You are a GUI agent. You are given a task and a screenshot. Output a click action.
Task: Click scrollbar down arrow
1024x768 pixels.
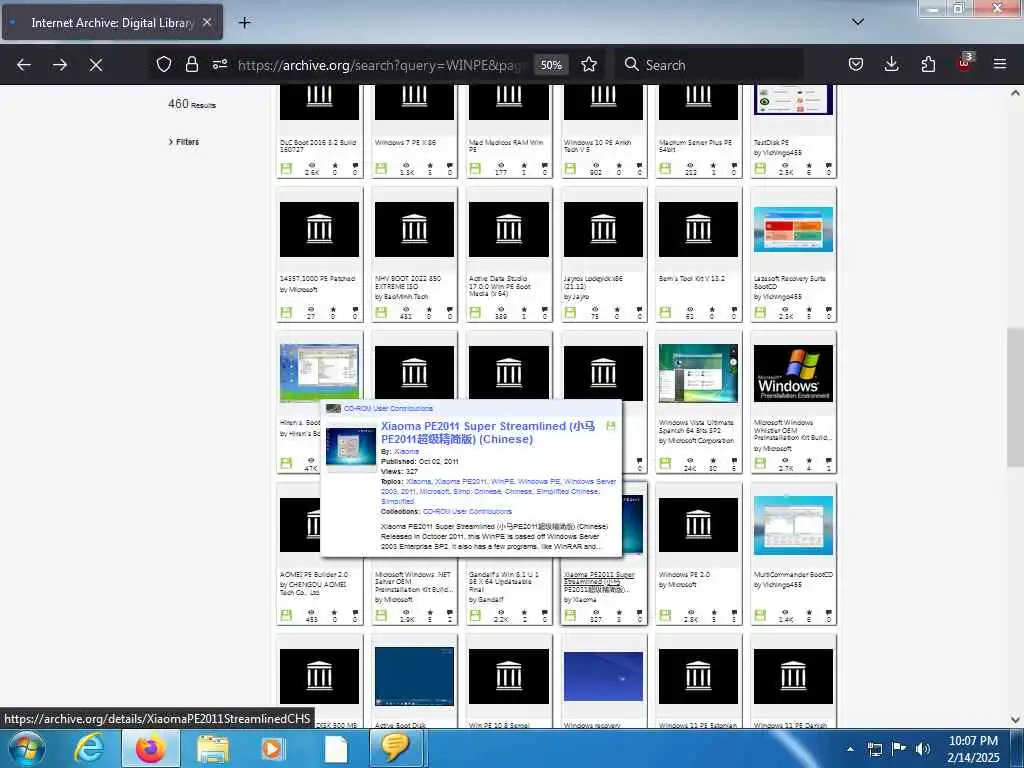(1015, 720)
